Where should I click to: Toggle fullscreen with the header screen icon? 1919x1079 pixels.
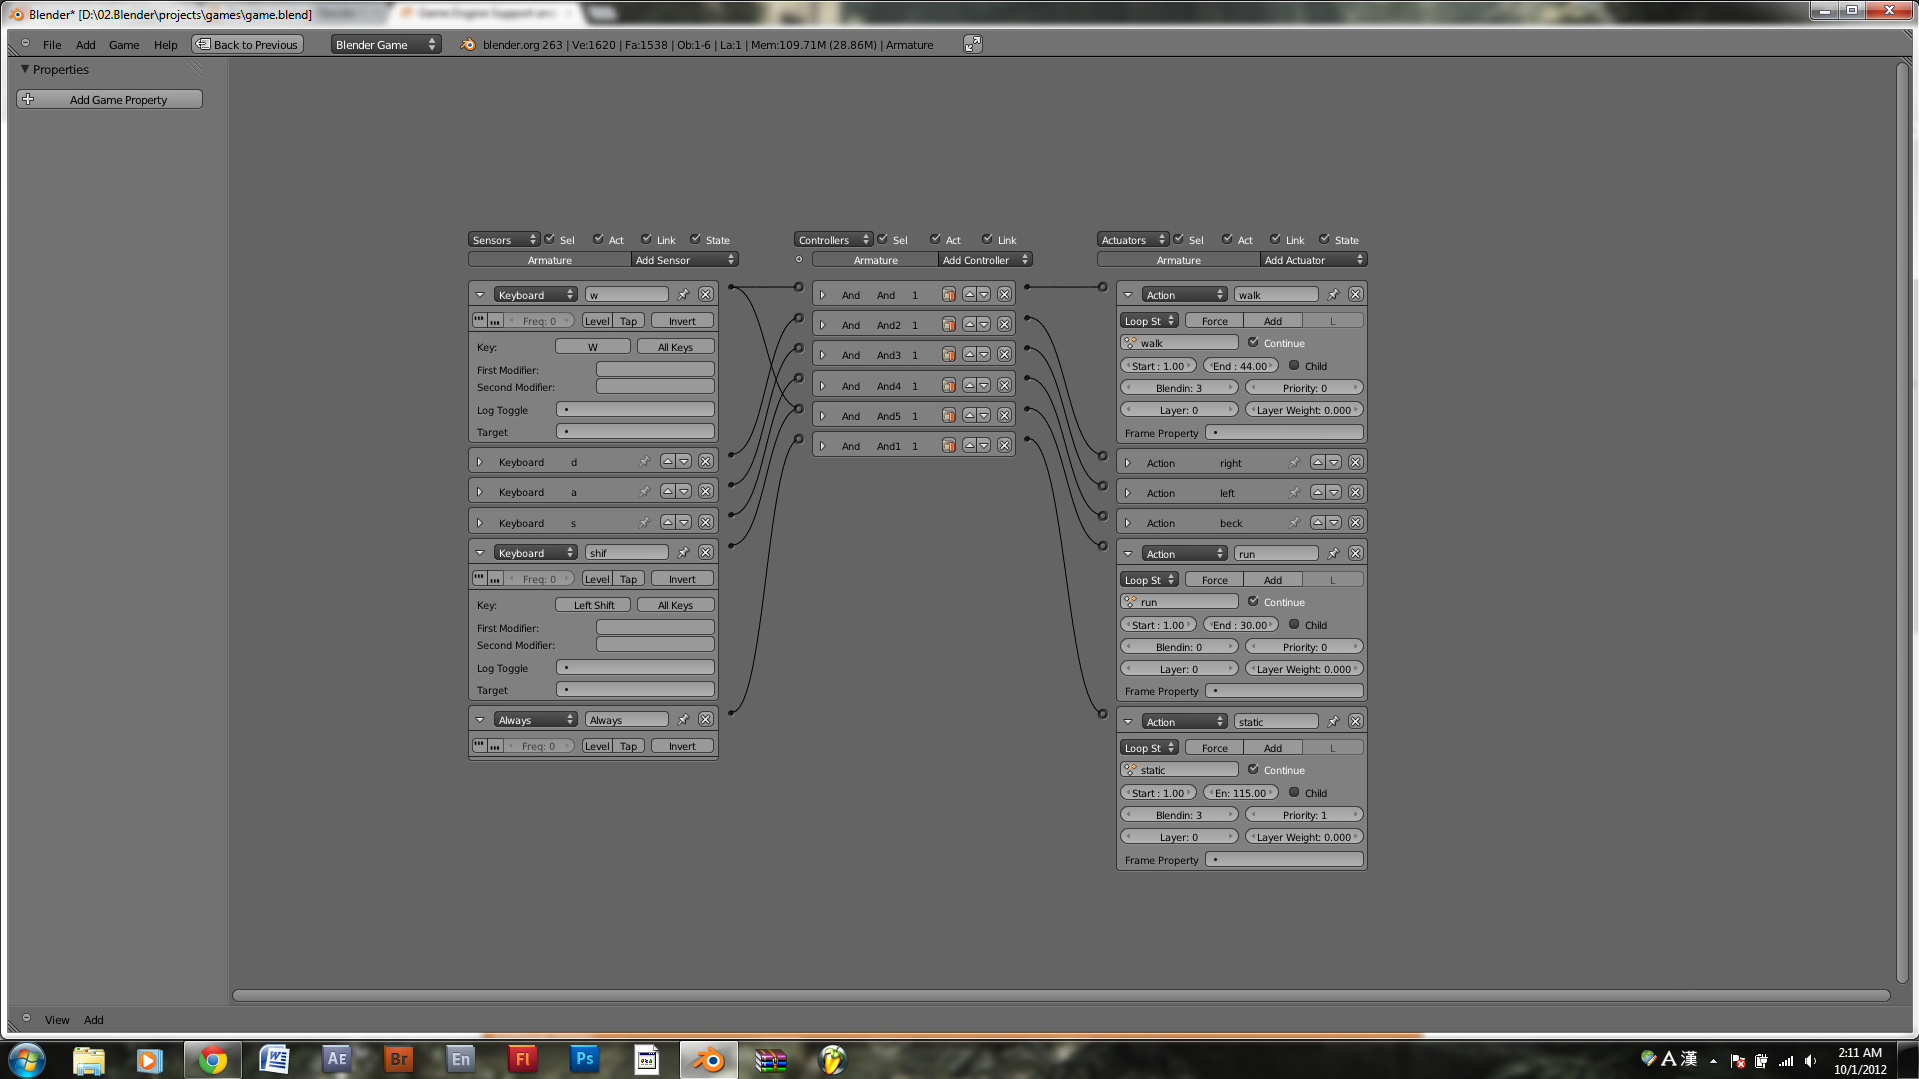point(972,44)
